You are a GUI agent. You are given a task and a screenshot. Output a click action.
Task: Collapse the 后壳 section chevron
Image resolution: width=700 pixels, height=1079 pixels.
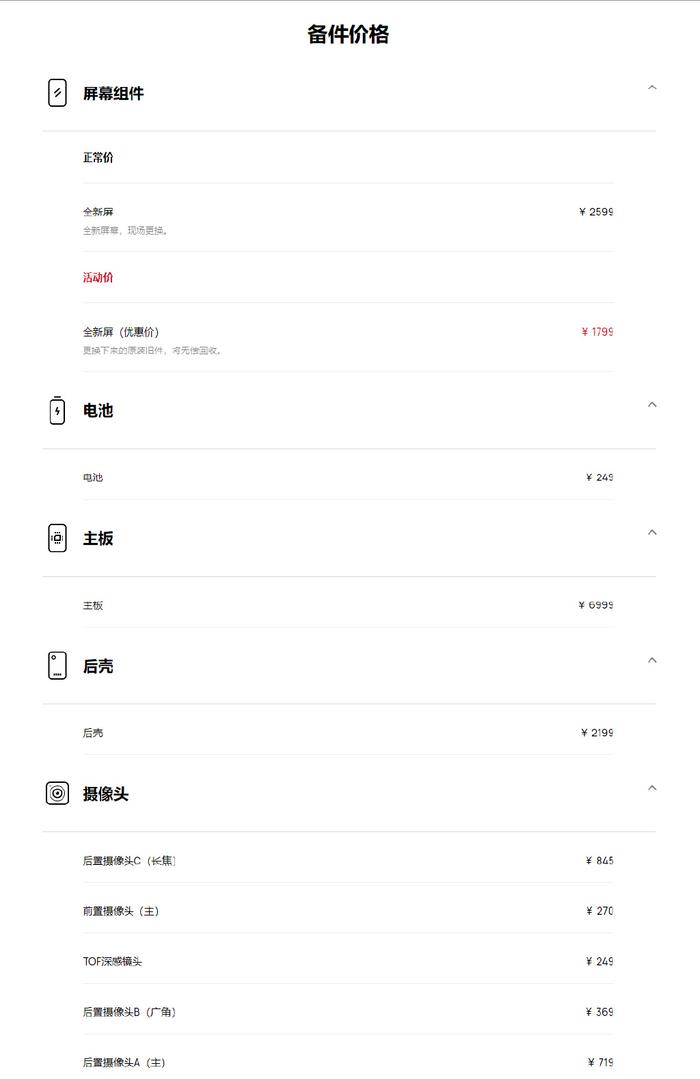pos(652,661)
